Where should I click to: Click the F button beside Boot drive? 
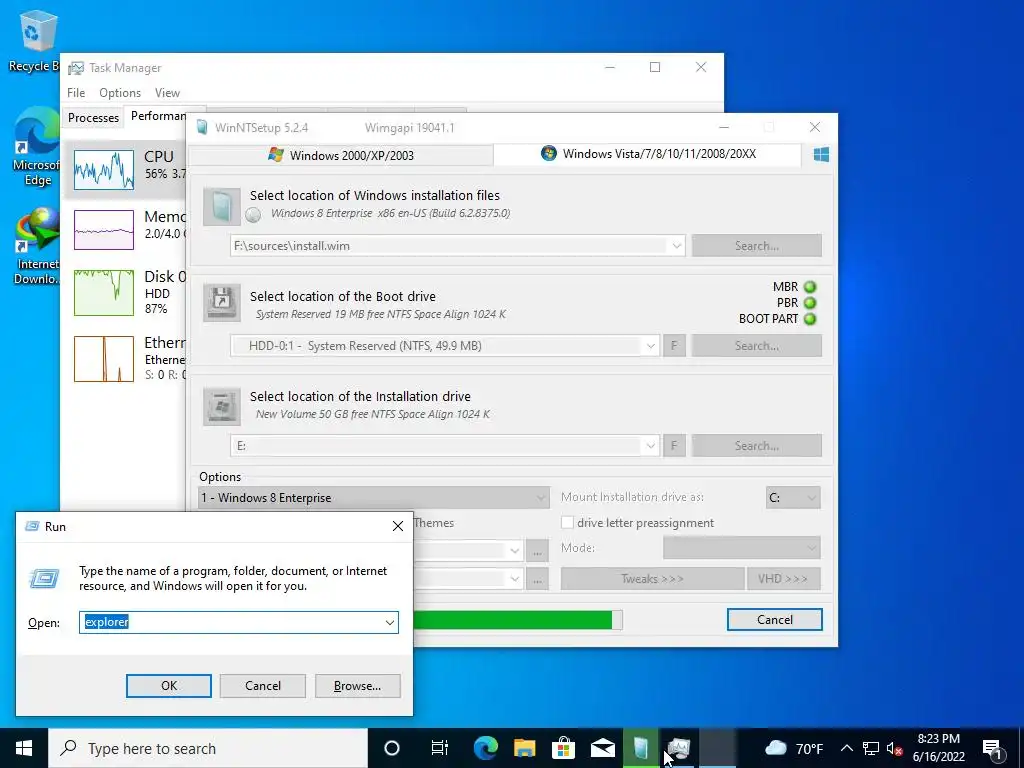pyautogui.click(x=674, y=346)
